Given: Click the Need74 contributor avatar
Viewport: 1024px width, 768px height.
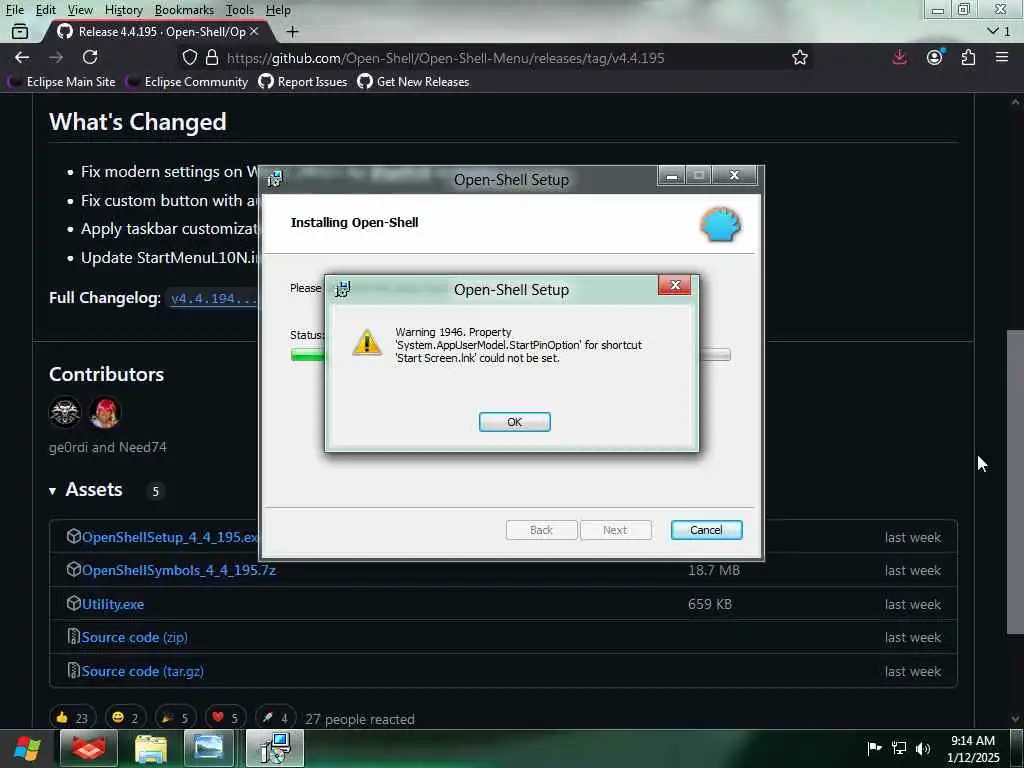Looking at the screenshot, I should click(105, 412).
